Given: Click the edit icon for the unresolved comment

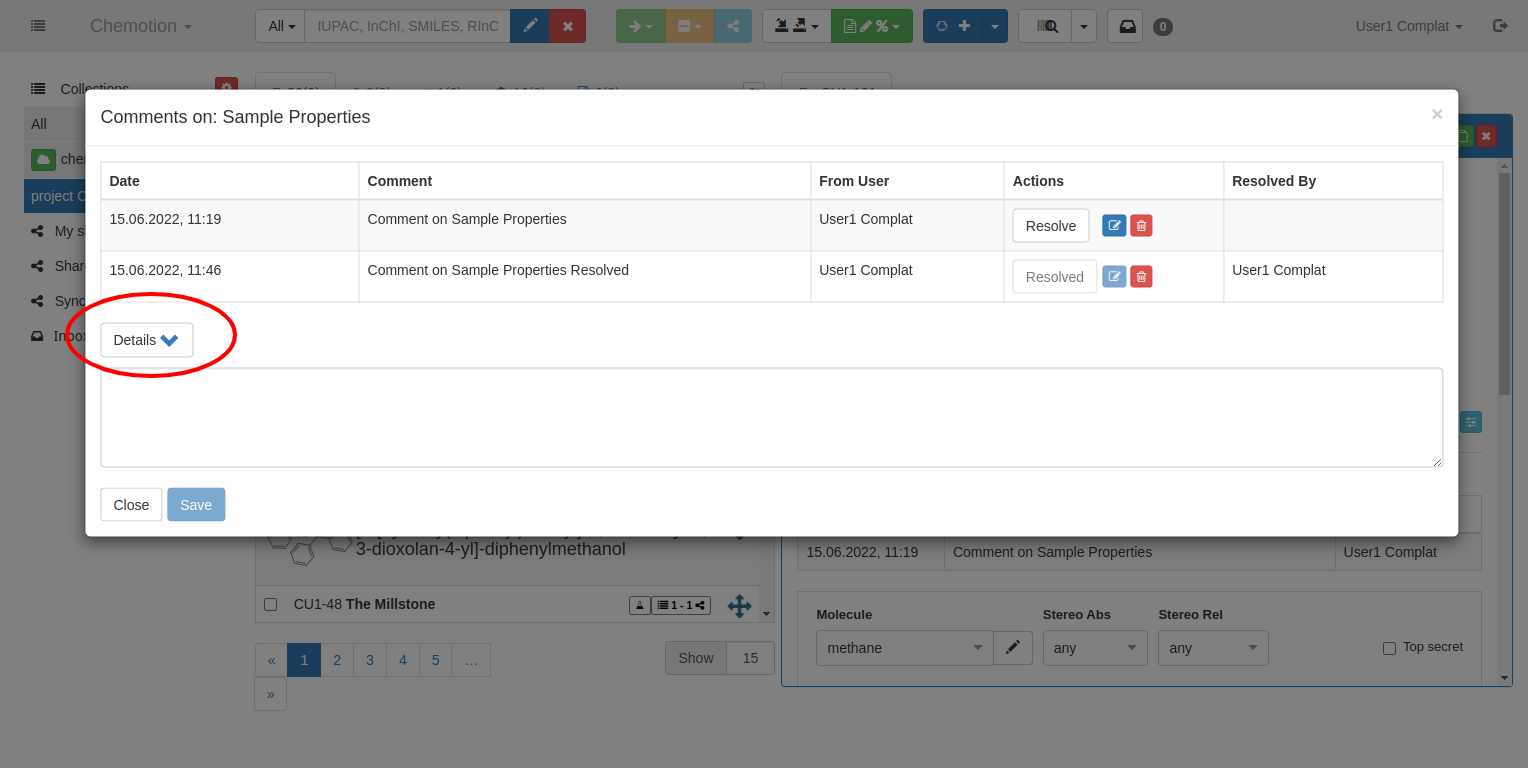Looking at the screenshot, I should (x=1114, y=226).
